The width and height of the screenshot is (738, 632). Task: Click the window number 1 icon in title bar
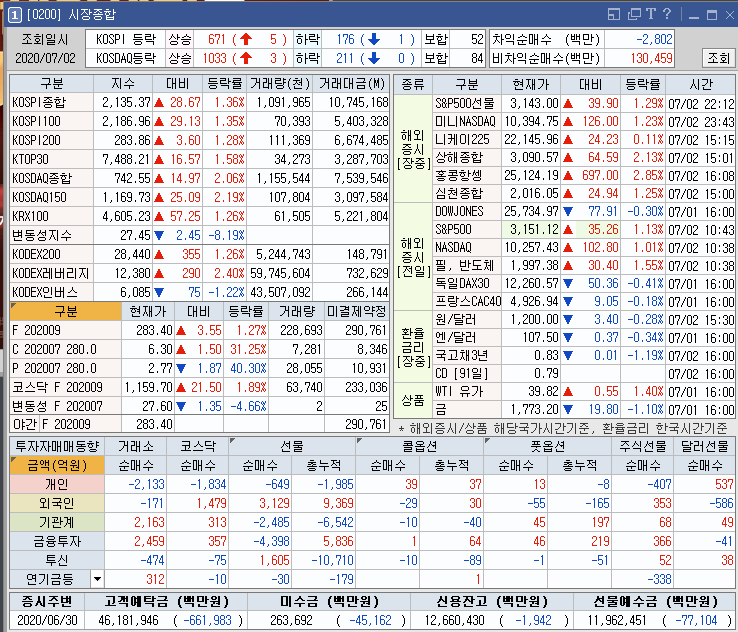point(15,15)
